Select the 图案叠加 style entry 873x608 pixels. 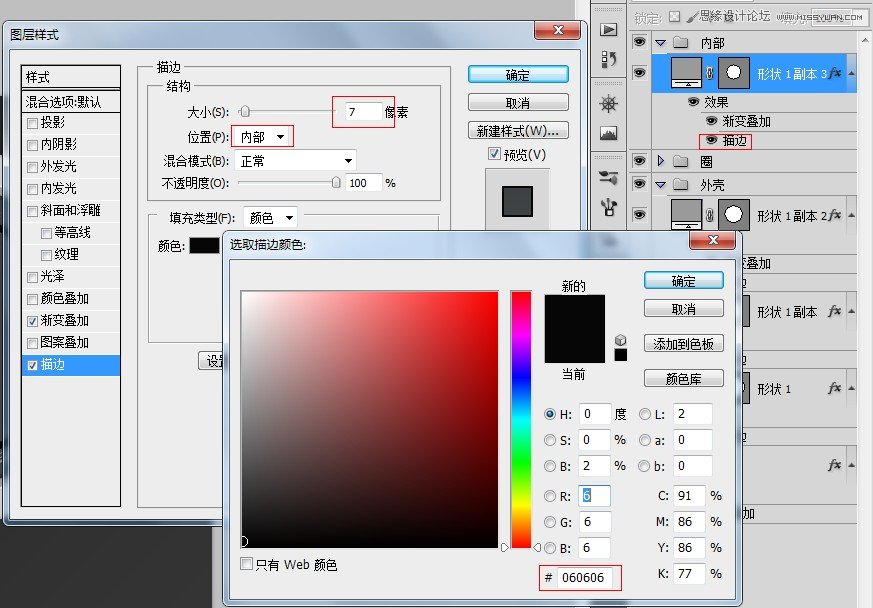[x=71, y=342]
